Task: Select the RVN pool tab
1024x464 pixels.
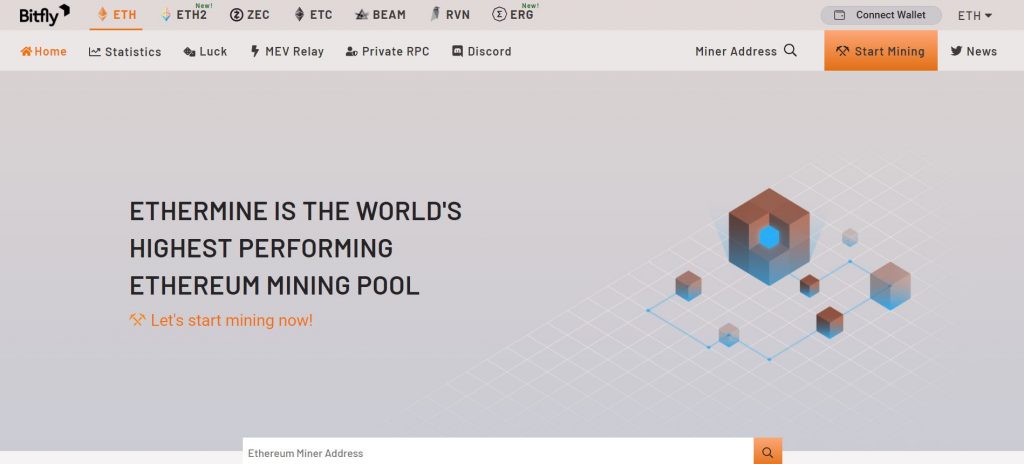Action: [450, 14]
